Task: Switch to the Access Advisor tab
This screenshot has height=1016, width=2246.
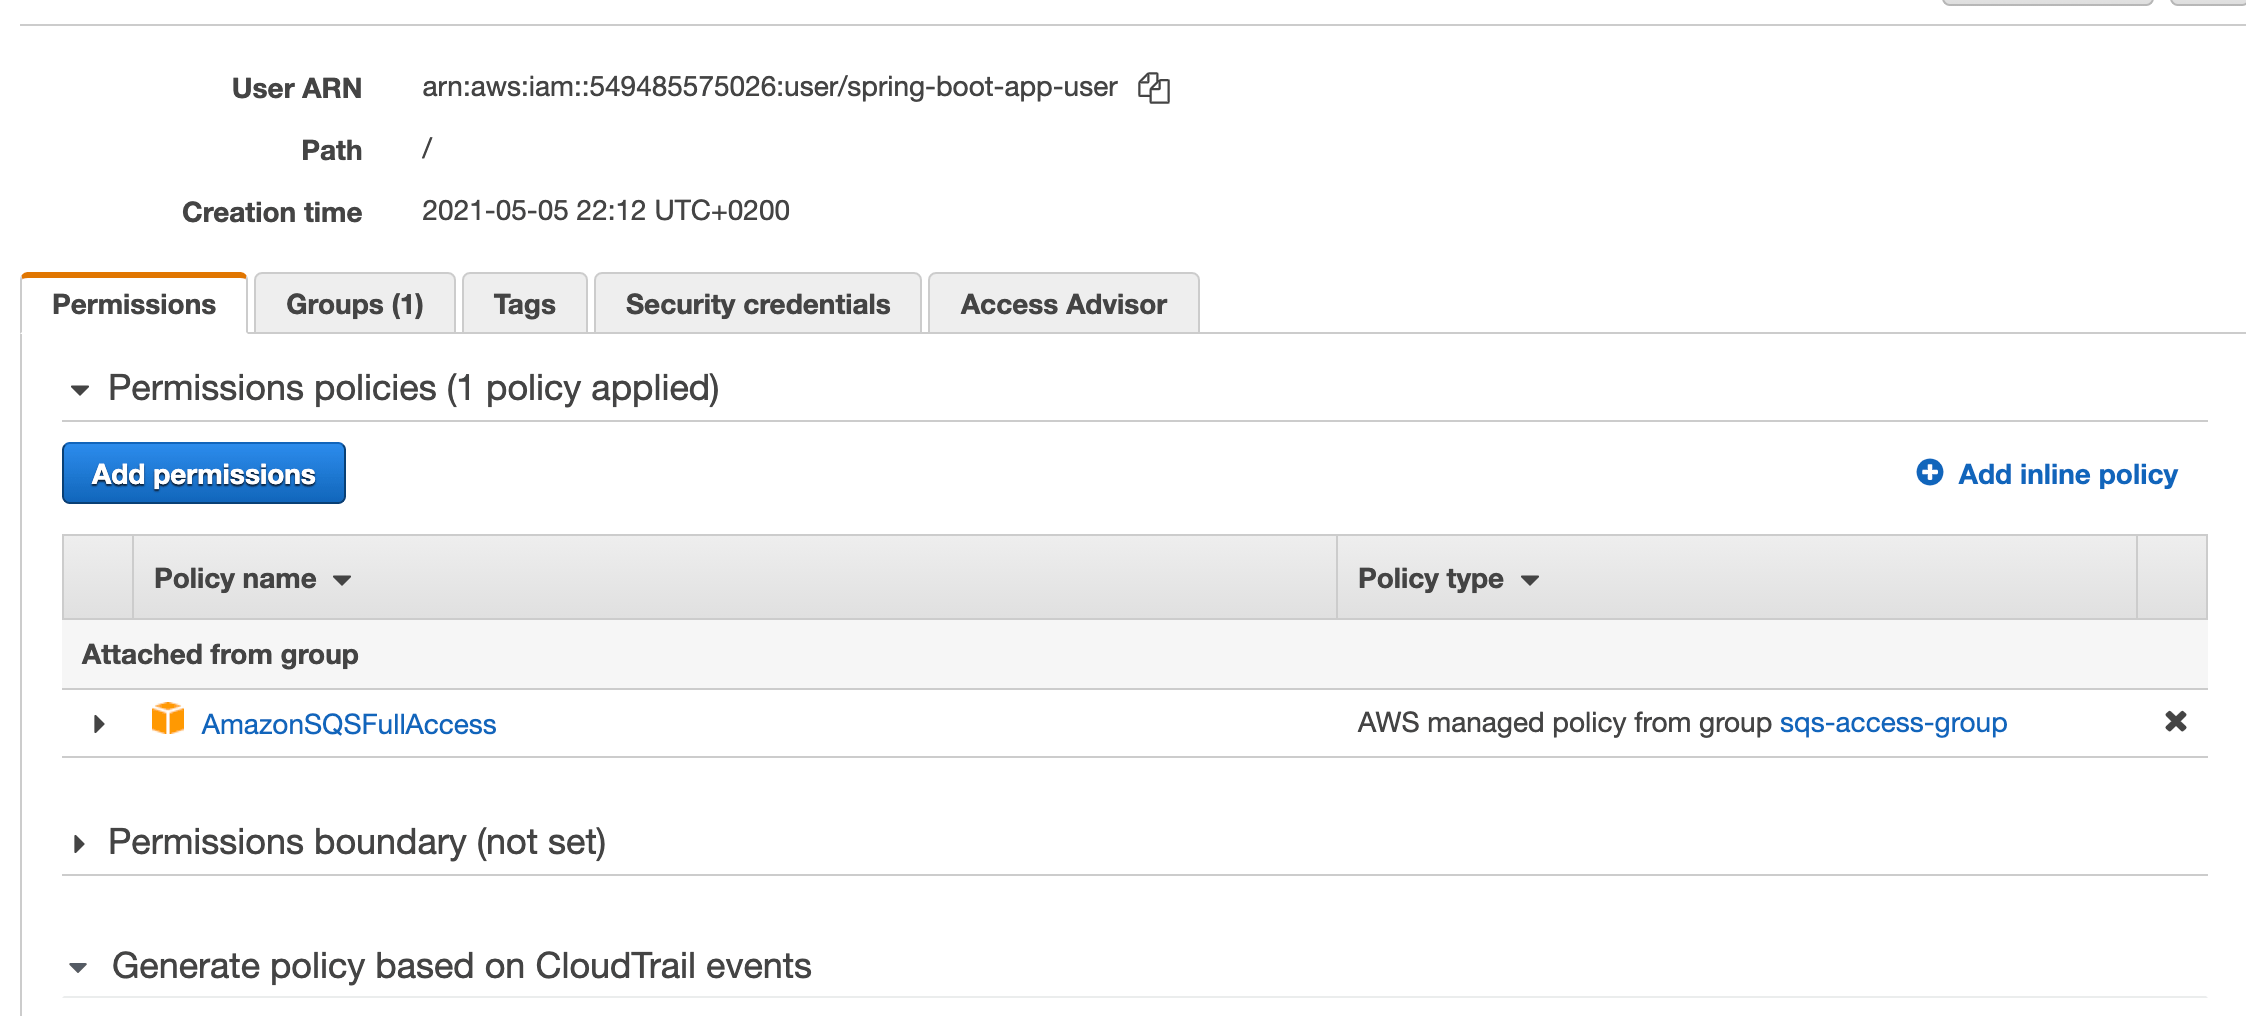Action: [x=1063, y=303]
